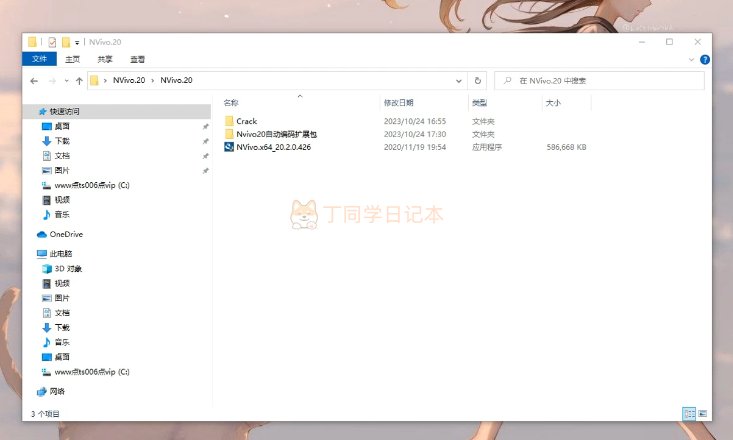The width and height of the screenshot is (733, 440).
Task: Select 快速访问 in navigation pane
Action: click(x=65, y=111)
